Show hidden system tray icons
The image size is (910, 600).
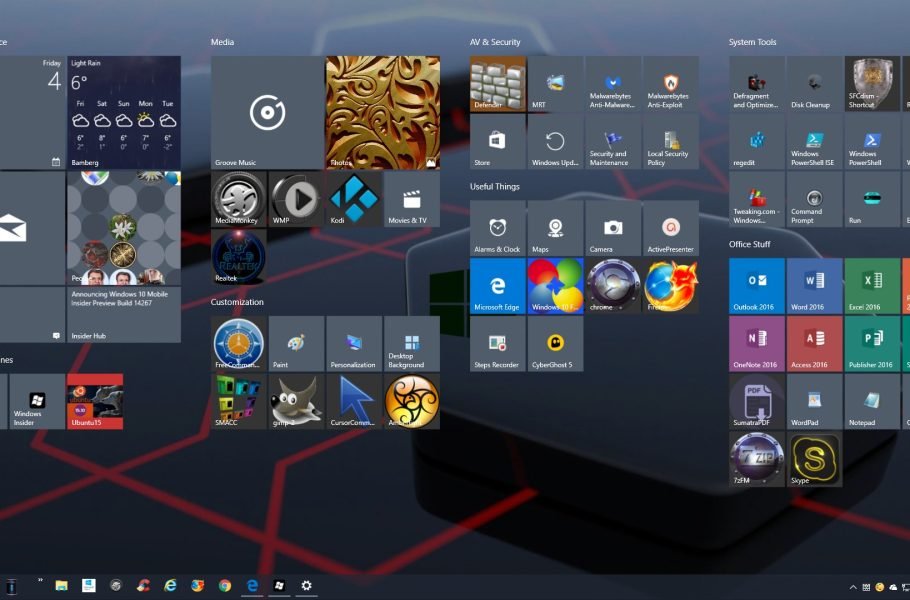pos(853,587)
